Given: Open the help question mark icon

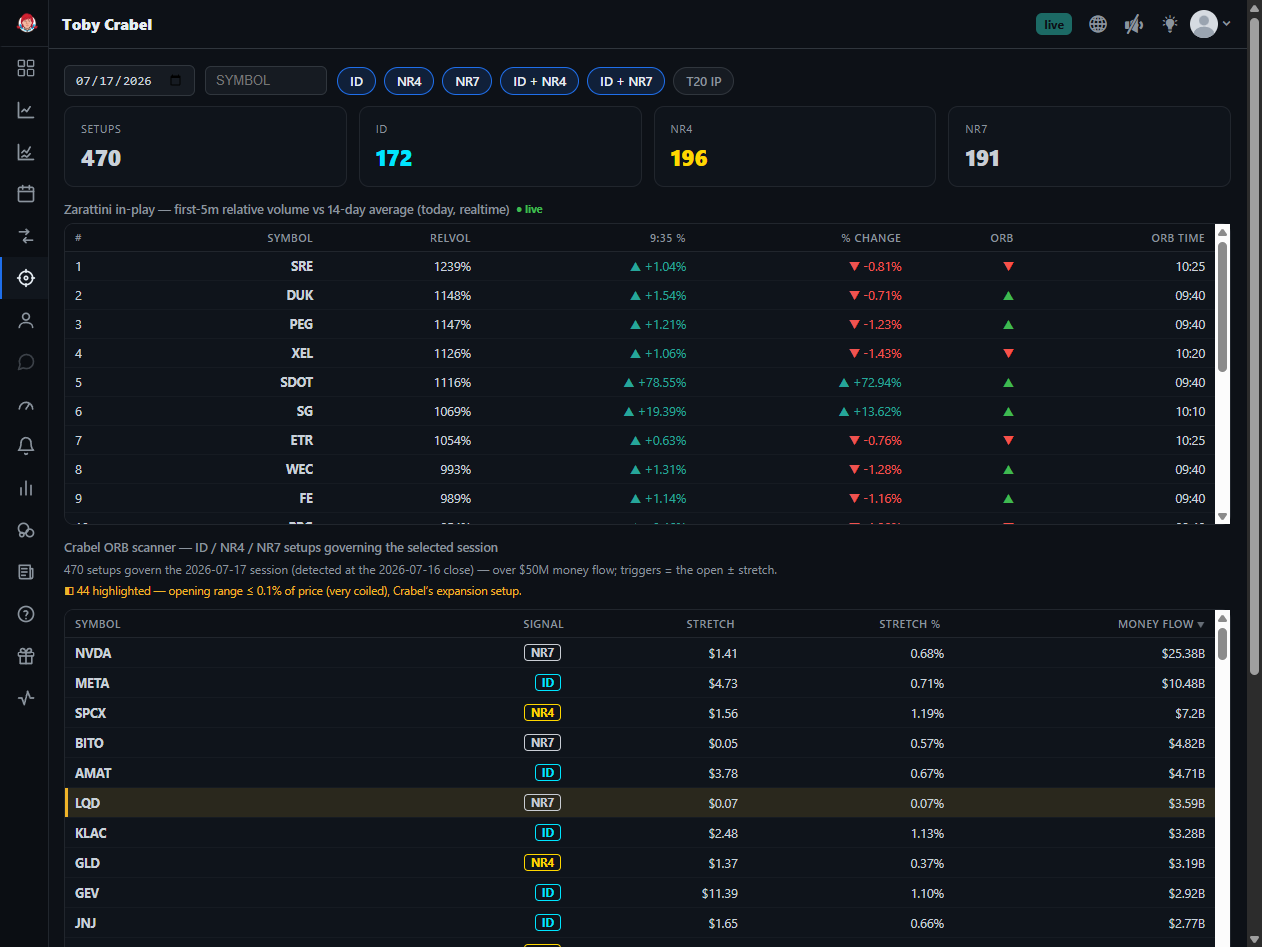Looking at the screenshot, I should pos(26,614).
